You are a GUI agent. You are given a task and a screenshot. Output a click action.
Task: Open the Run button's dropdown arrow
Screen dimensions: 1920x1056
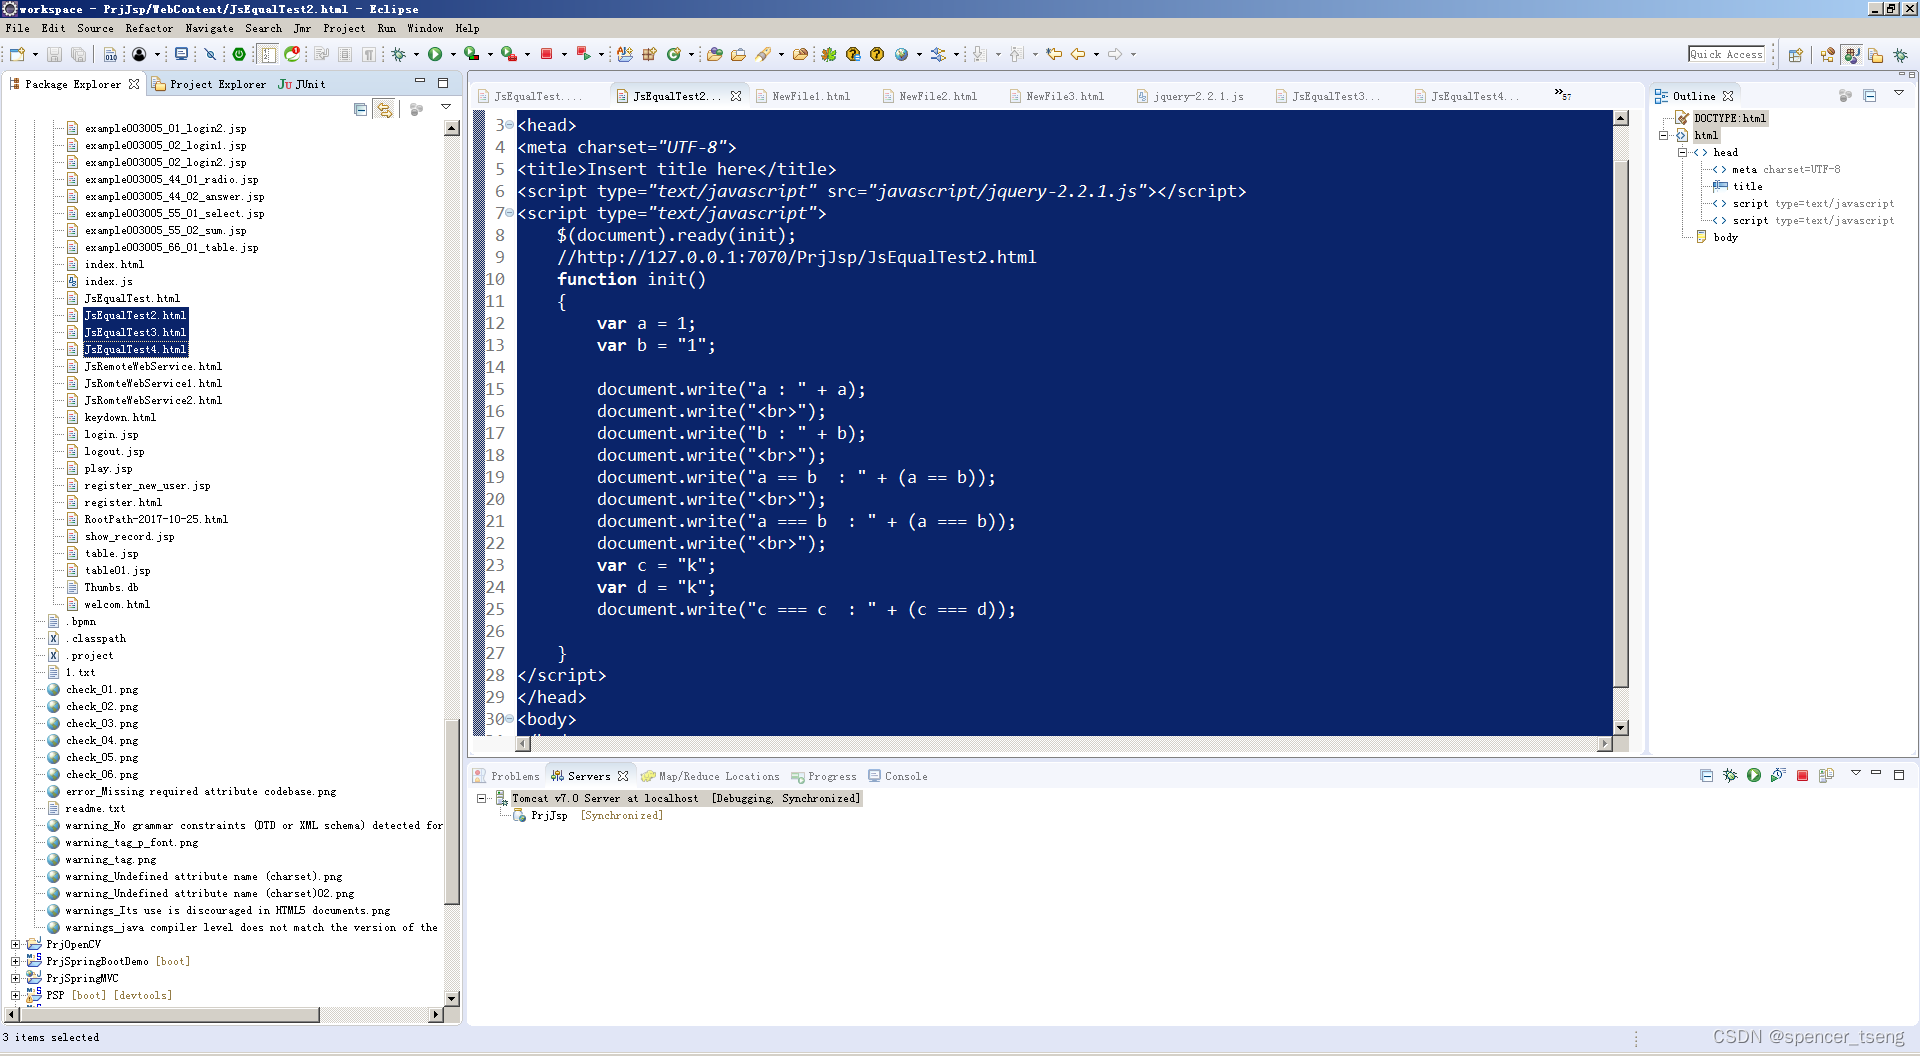pyautogui.click(x=452, y=55)
